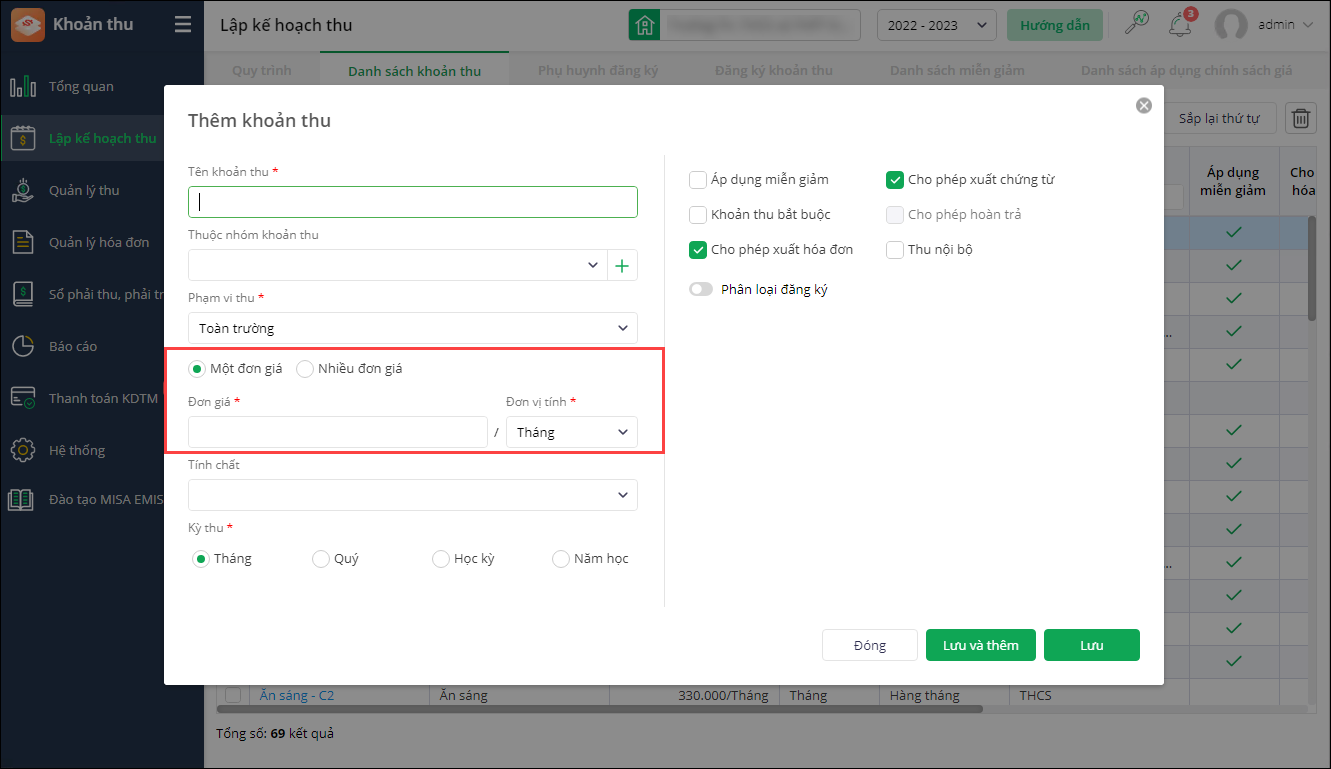This screenshot has width=1331, height=769.
Task: Click the blurred school name search field
Action: click(x=761, y=25)
